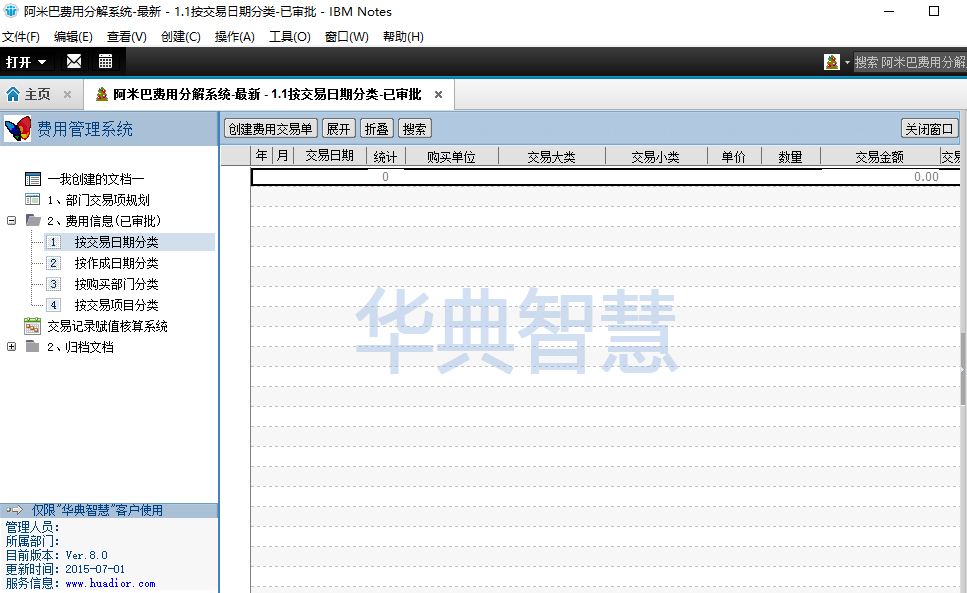Click the search 阿米巴费用分解 input field
967x593 pixels.
(x=910, y=62)
